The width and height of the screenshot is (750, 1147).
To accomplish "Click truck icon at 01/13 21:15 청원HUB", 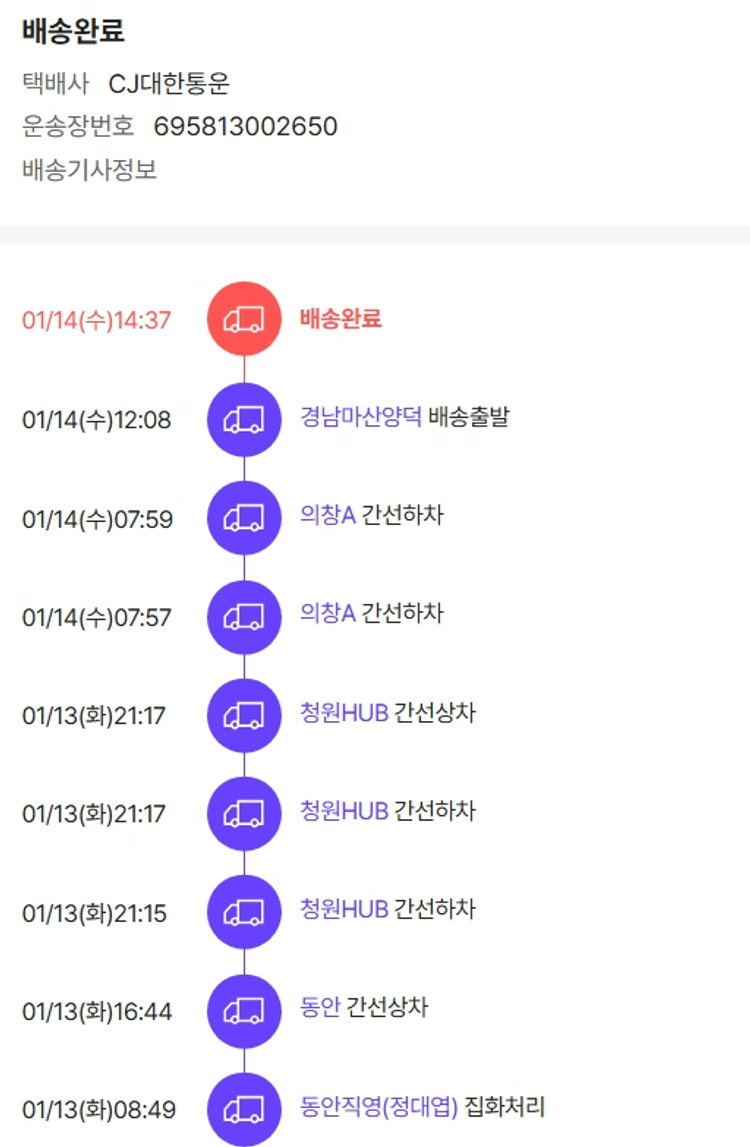I will pyautogui.click(x=244, y=912).
